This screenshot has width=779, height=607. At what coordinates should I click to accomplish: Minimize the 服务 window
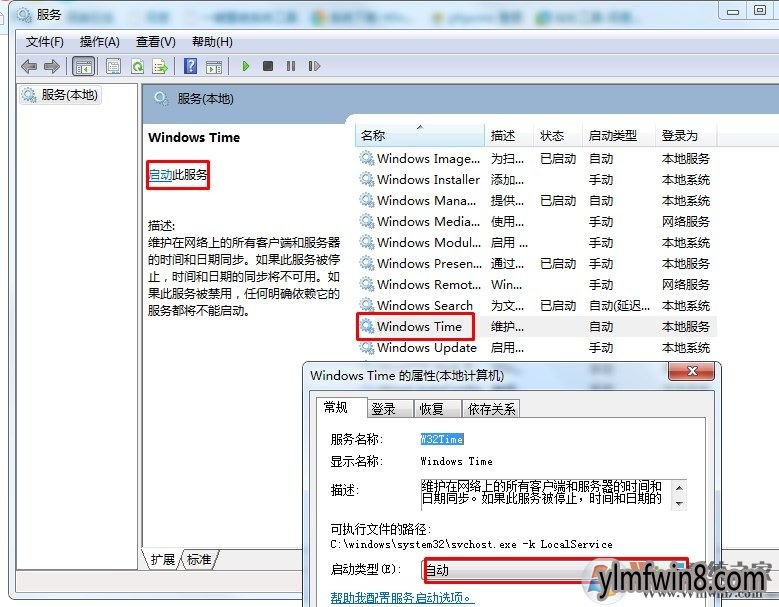(x=733, y=11)
